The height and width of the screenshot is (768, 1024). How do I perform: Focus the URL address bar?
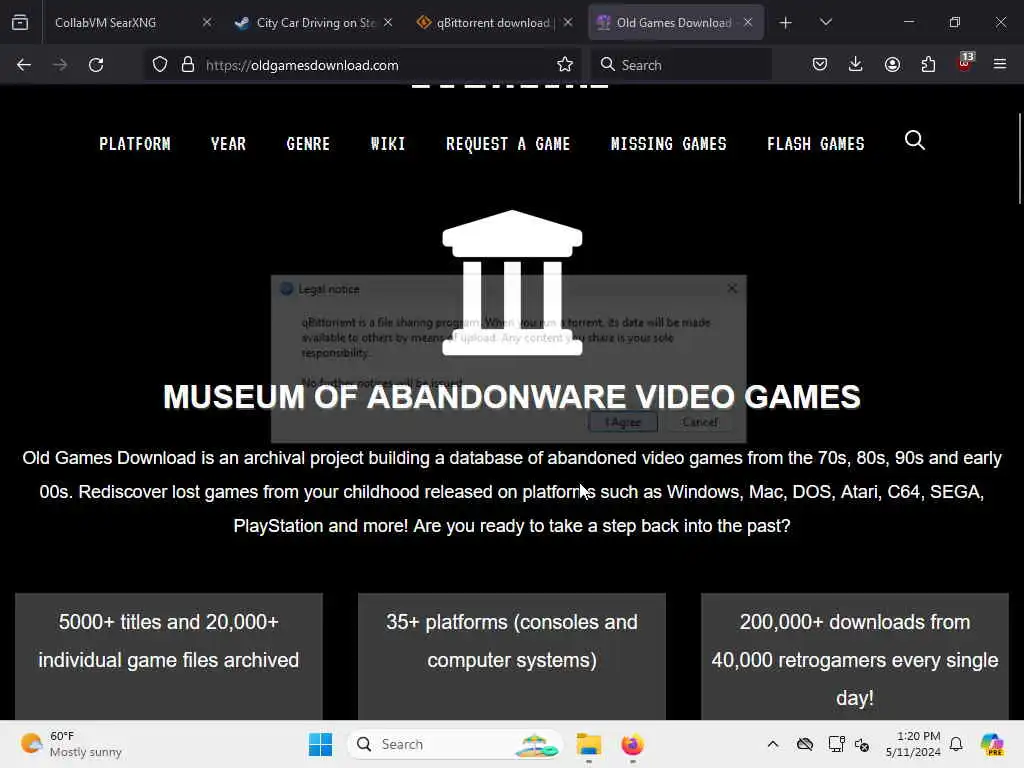(362, 65)
